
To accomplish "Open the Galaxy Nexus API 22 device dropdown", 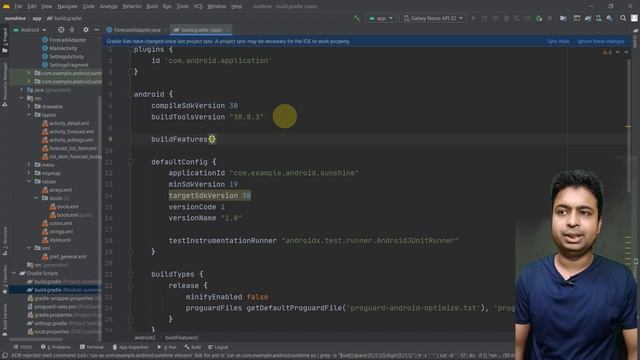I will click(x=433, y=18).
